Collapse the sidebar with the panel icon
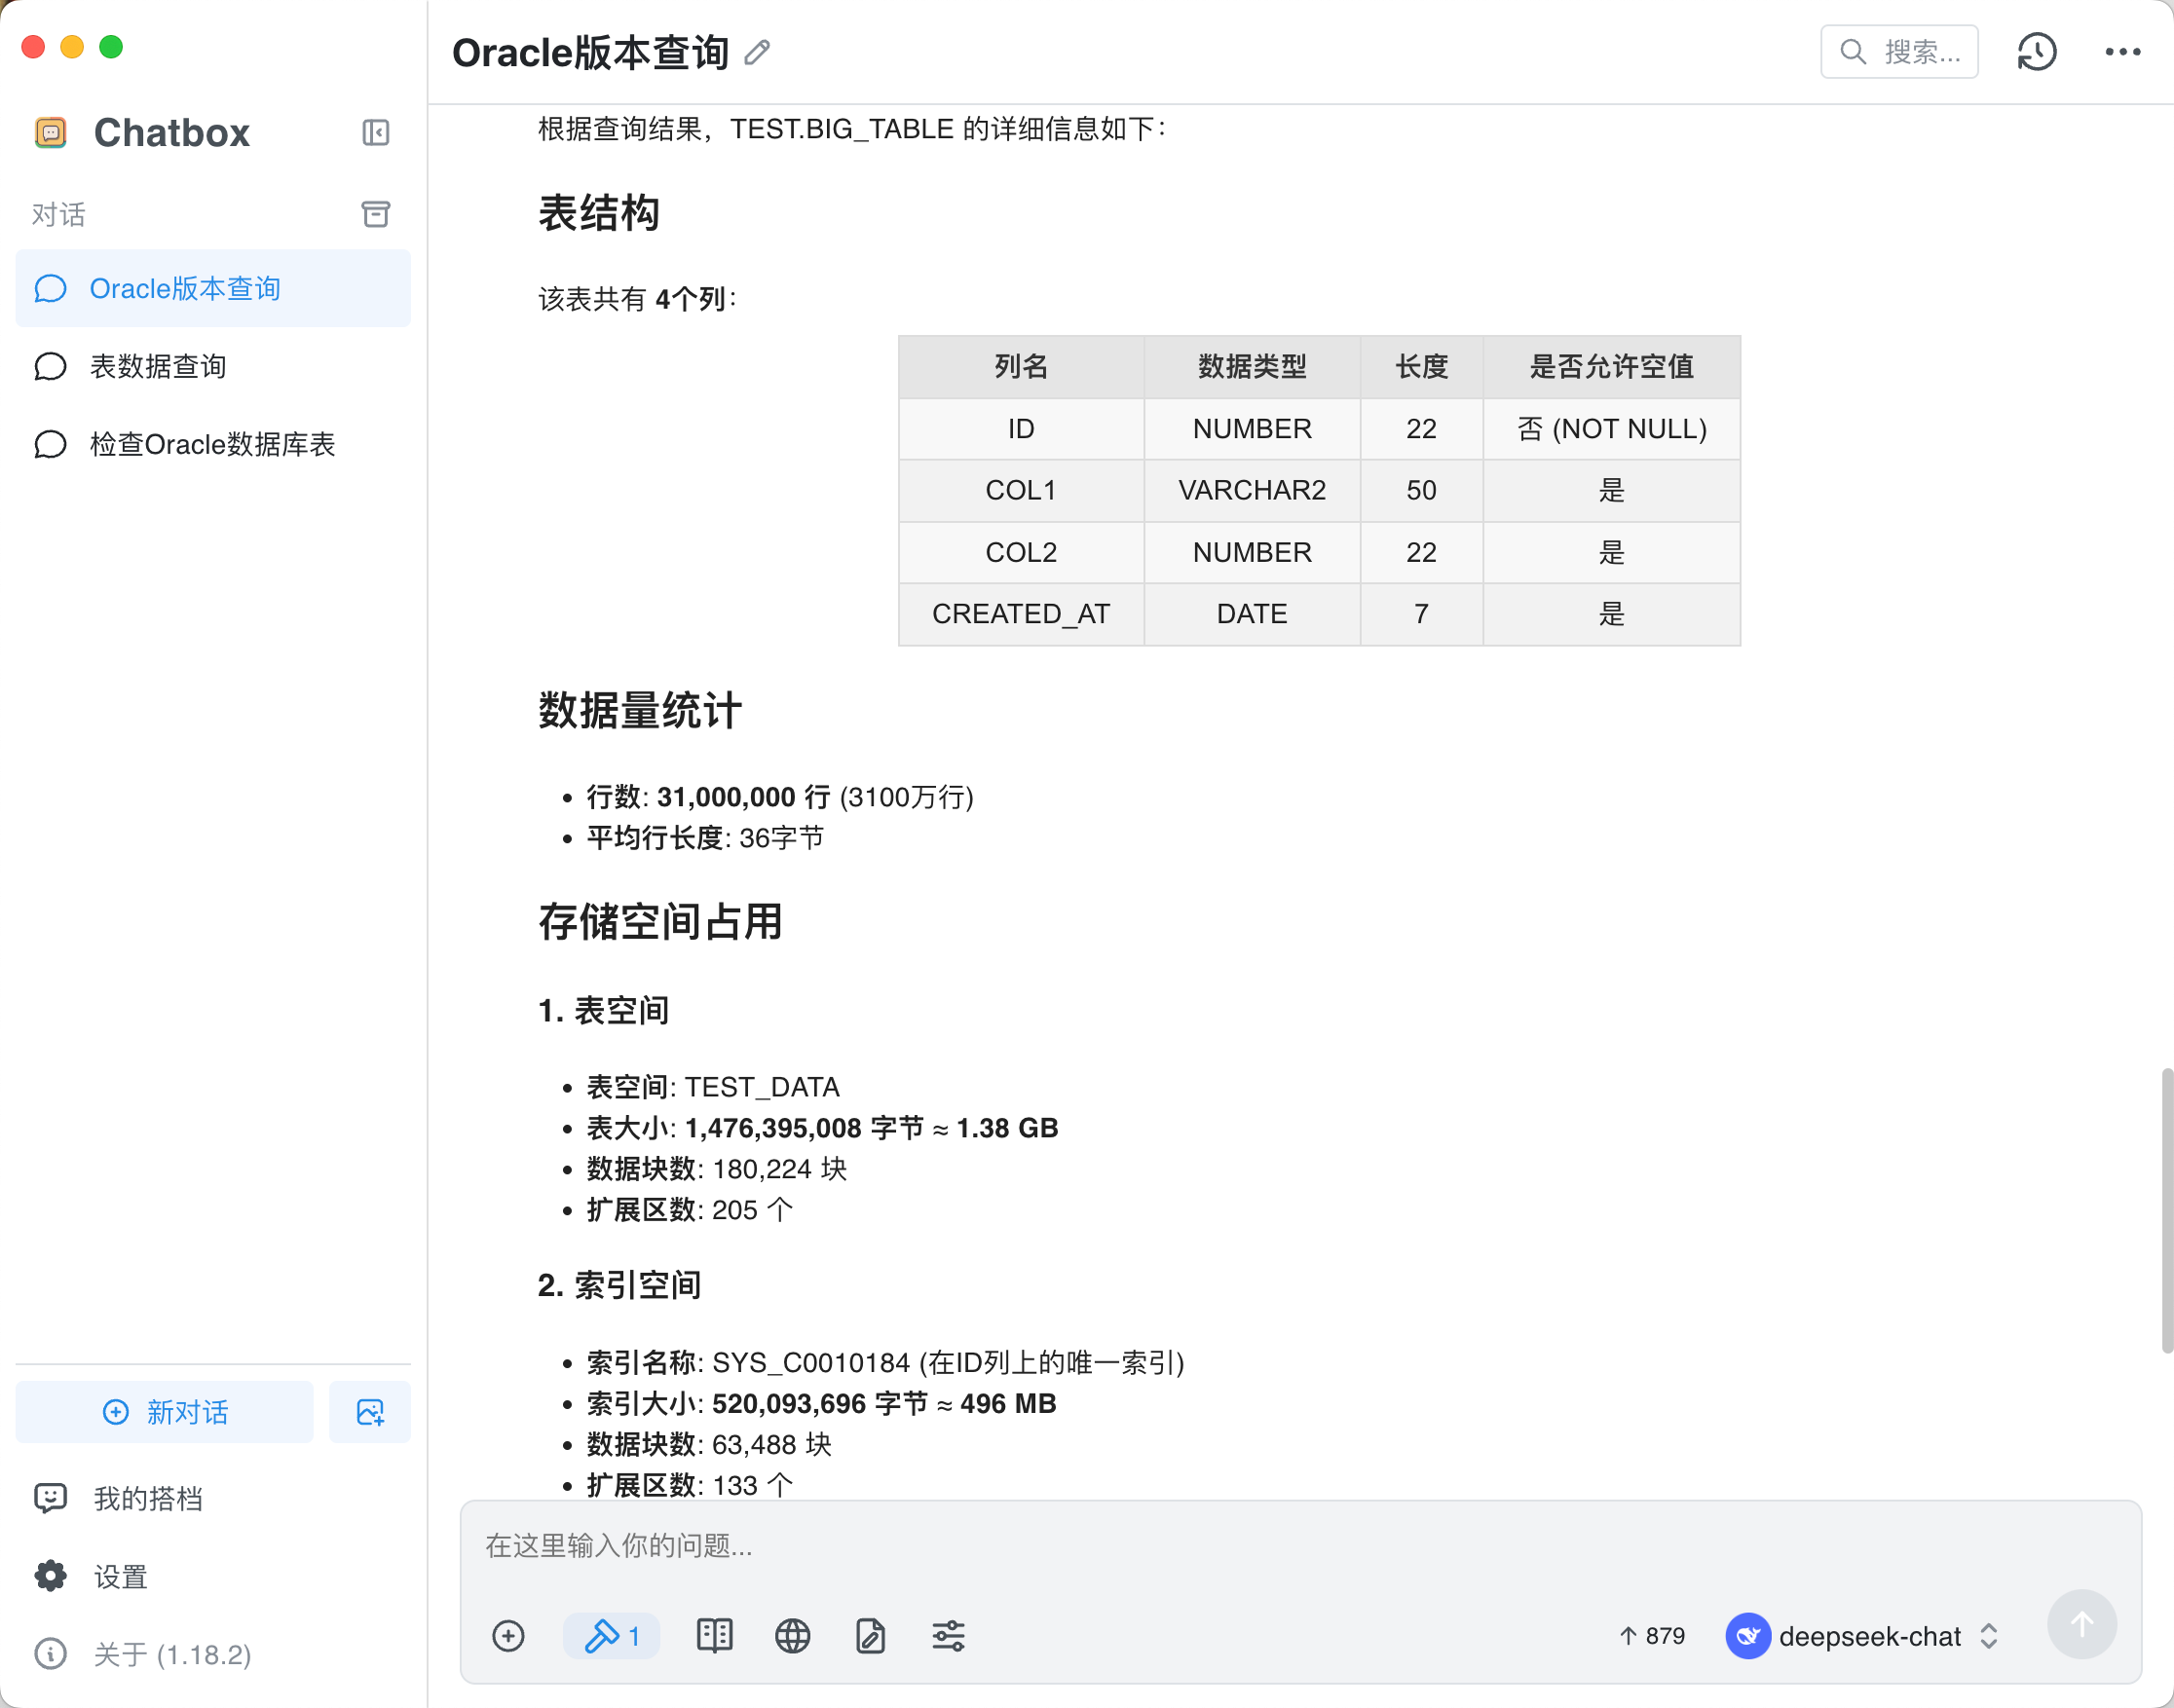This screenshot has height=1708, width=2174. (375, 133)
